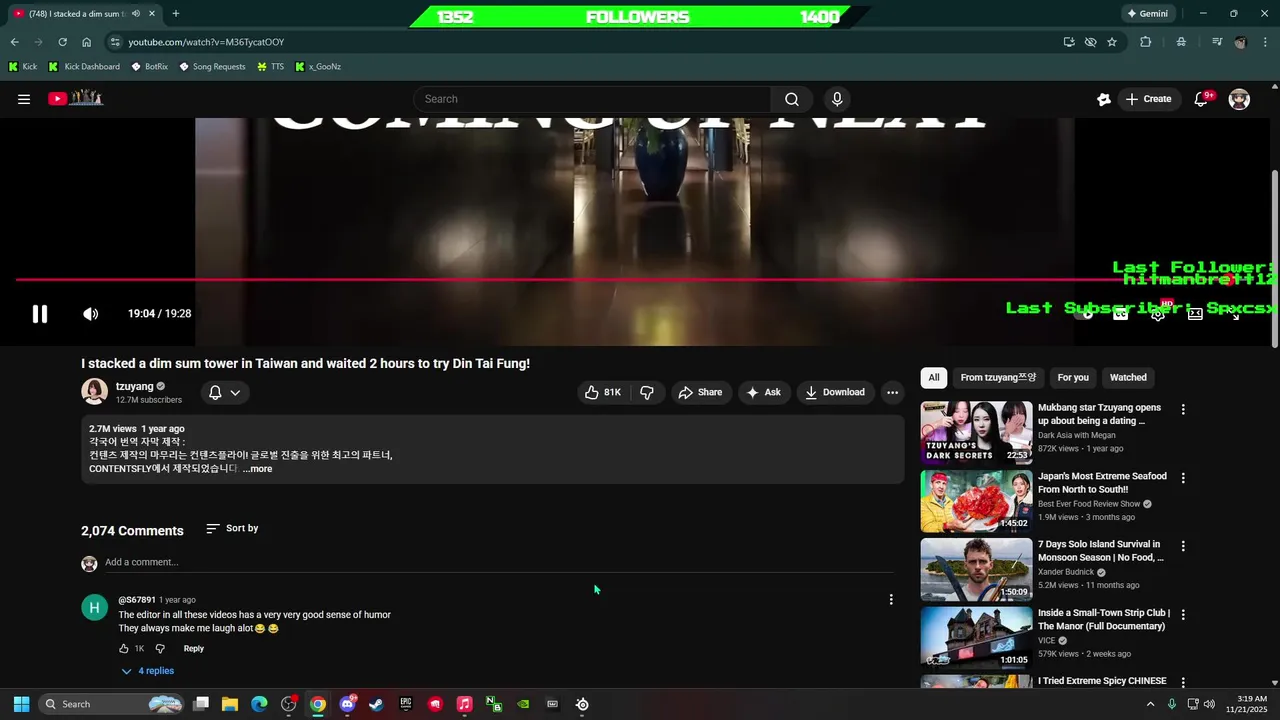Pause the video with the pause button

pos(40,314)
